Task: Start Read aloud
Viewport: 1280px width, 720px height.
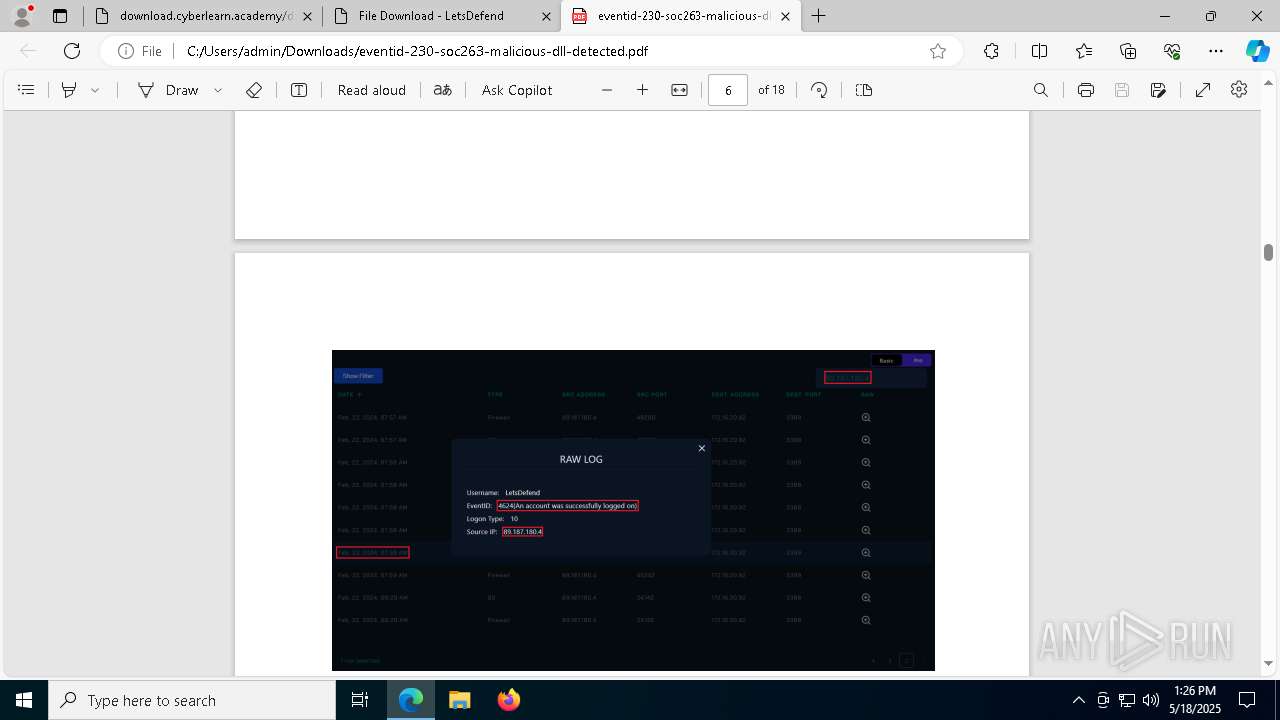Action: click(372, 90)
